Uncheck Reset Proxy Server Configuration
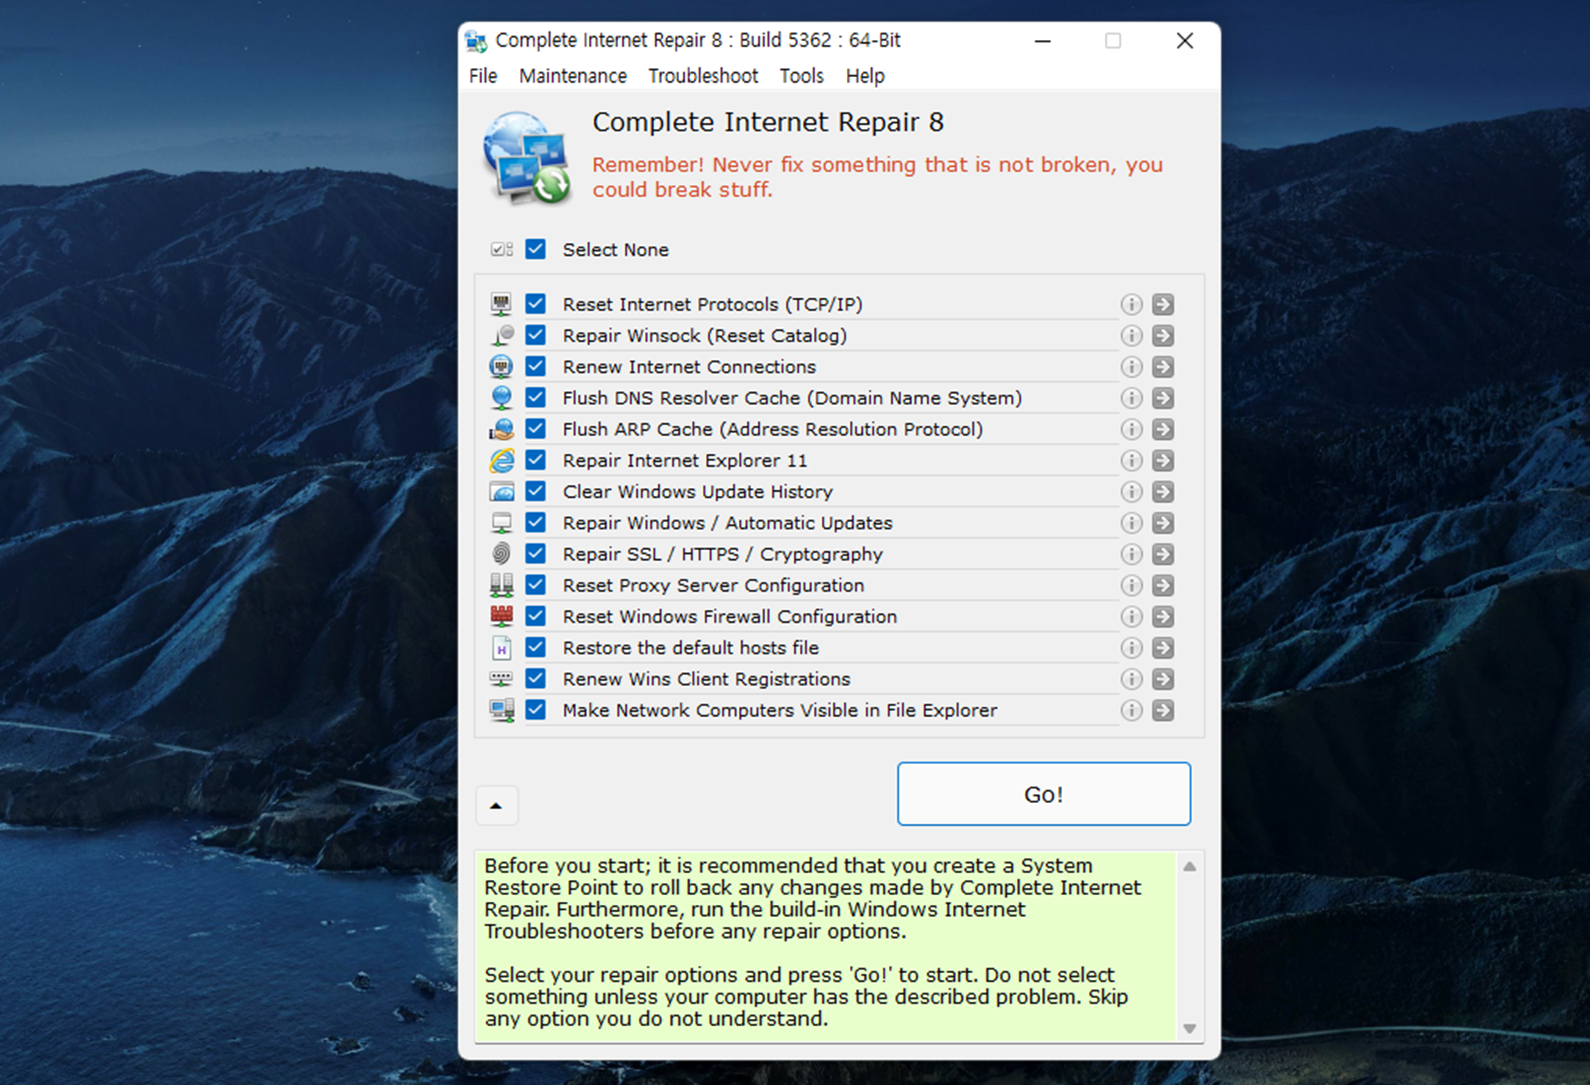 click(x=536, y=584)
